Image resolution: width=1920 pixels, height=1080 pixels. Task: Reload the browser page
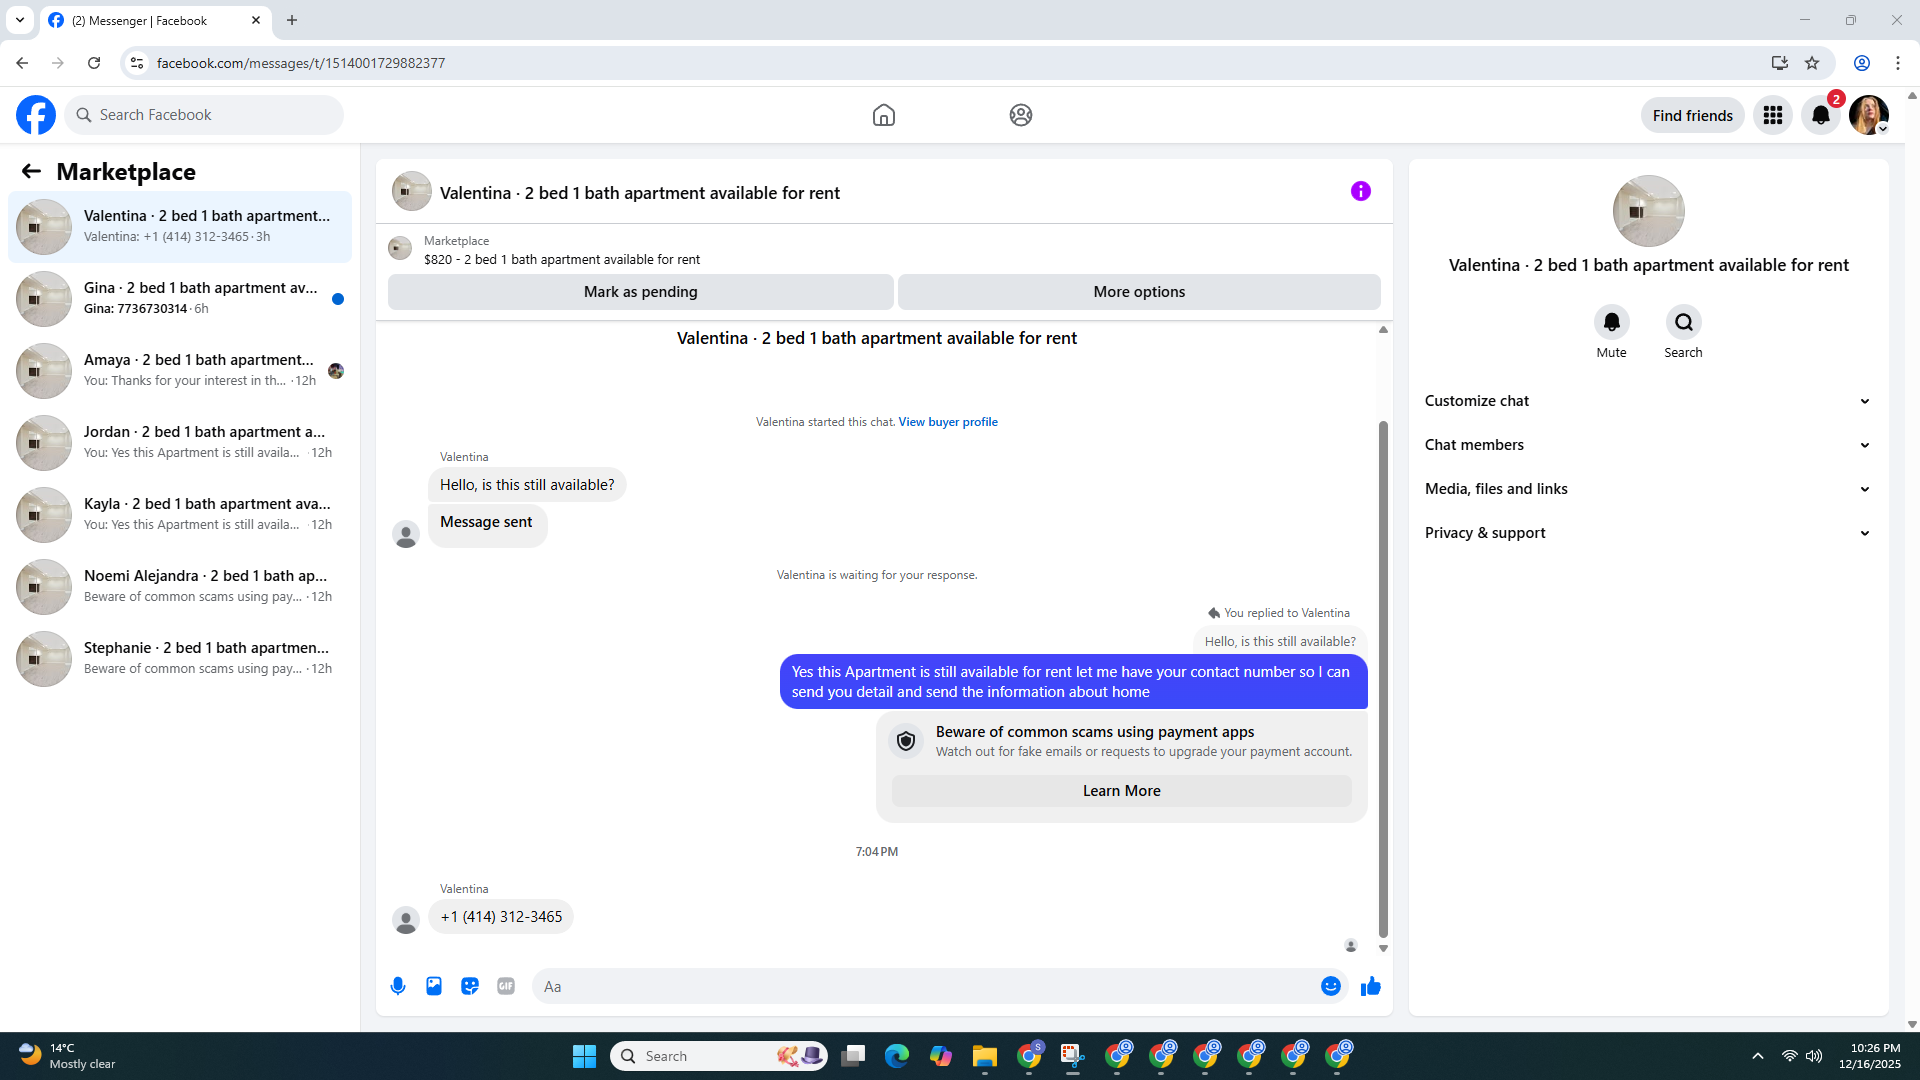pyautogui.click(x=94, y=63)
